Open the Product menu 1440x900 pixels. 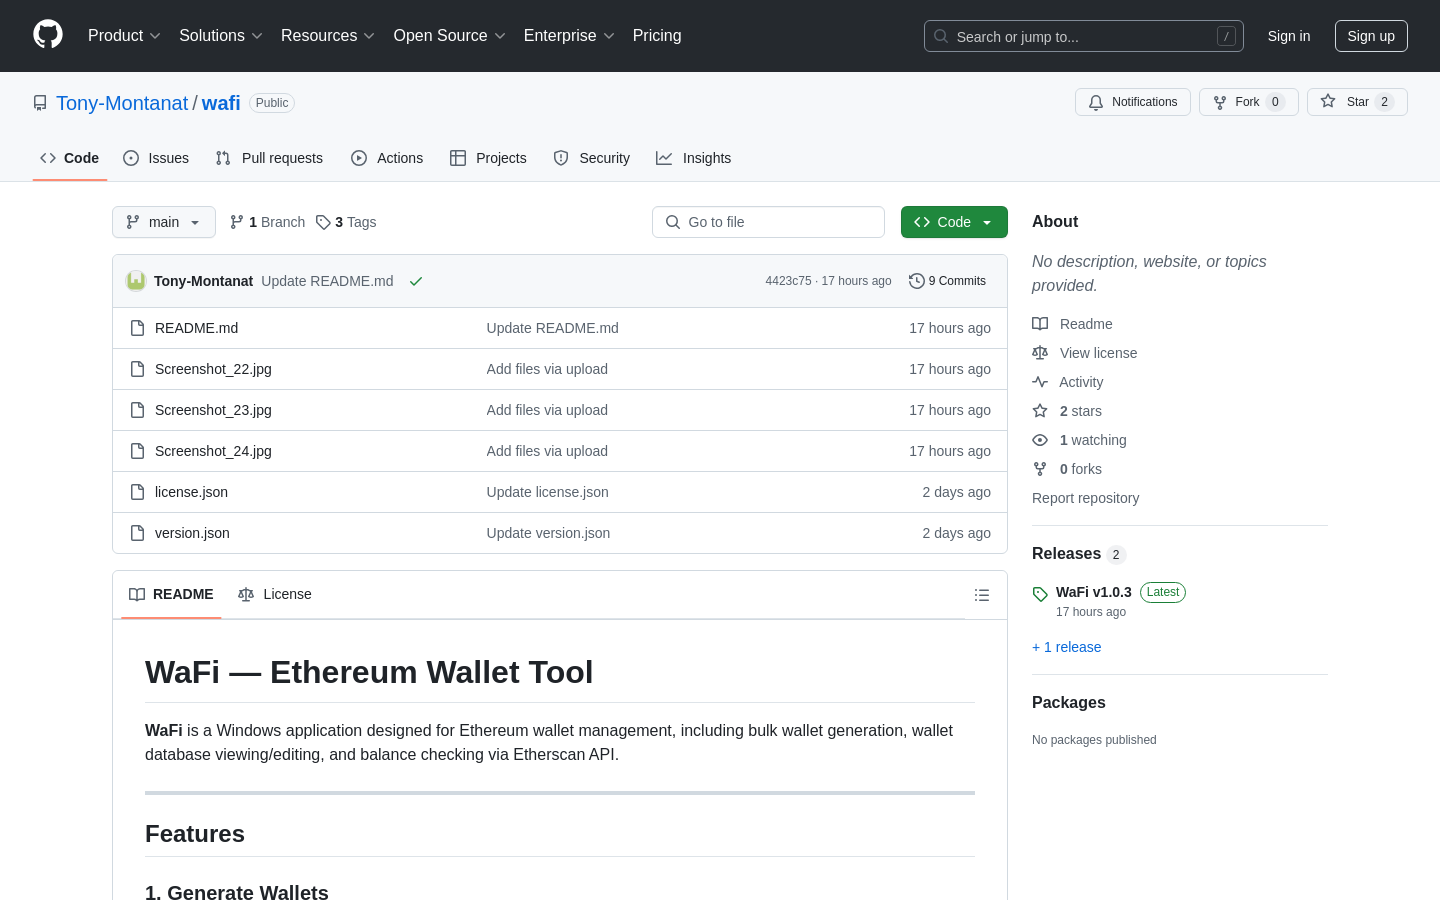click(x=124, y=36)
